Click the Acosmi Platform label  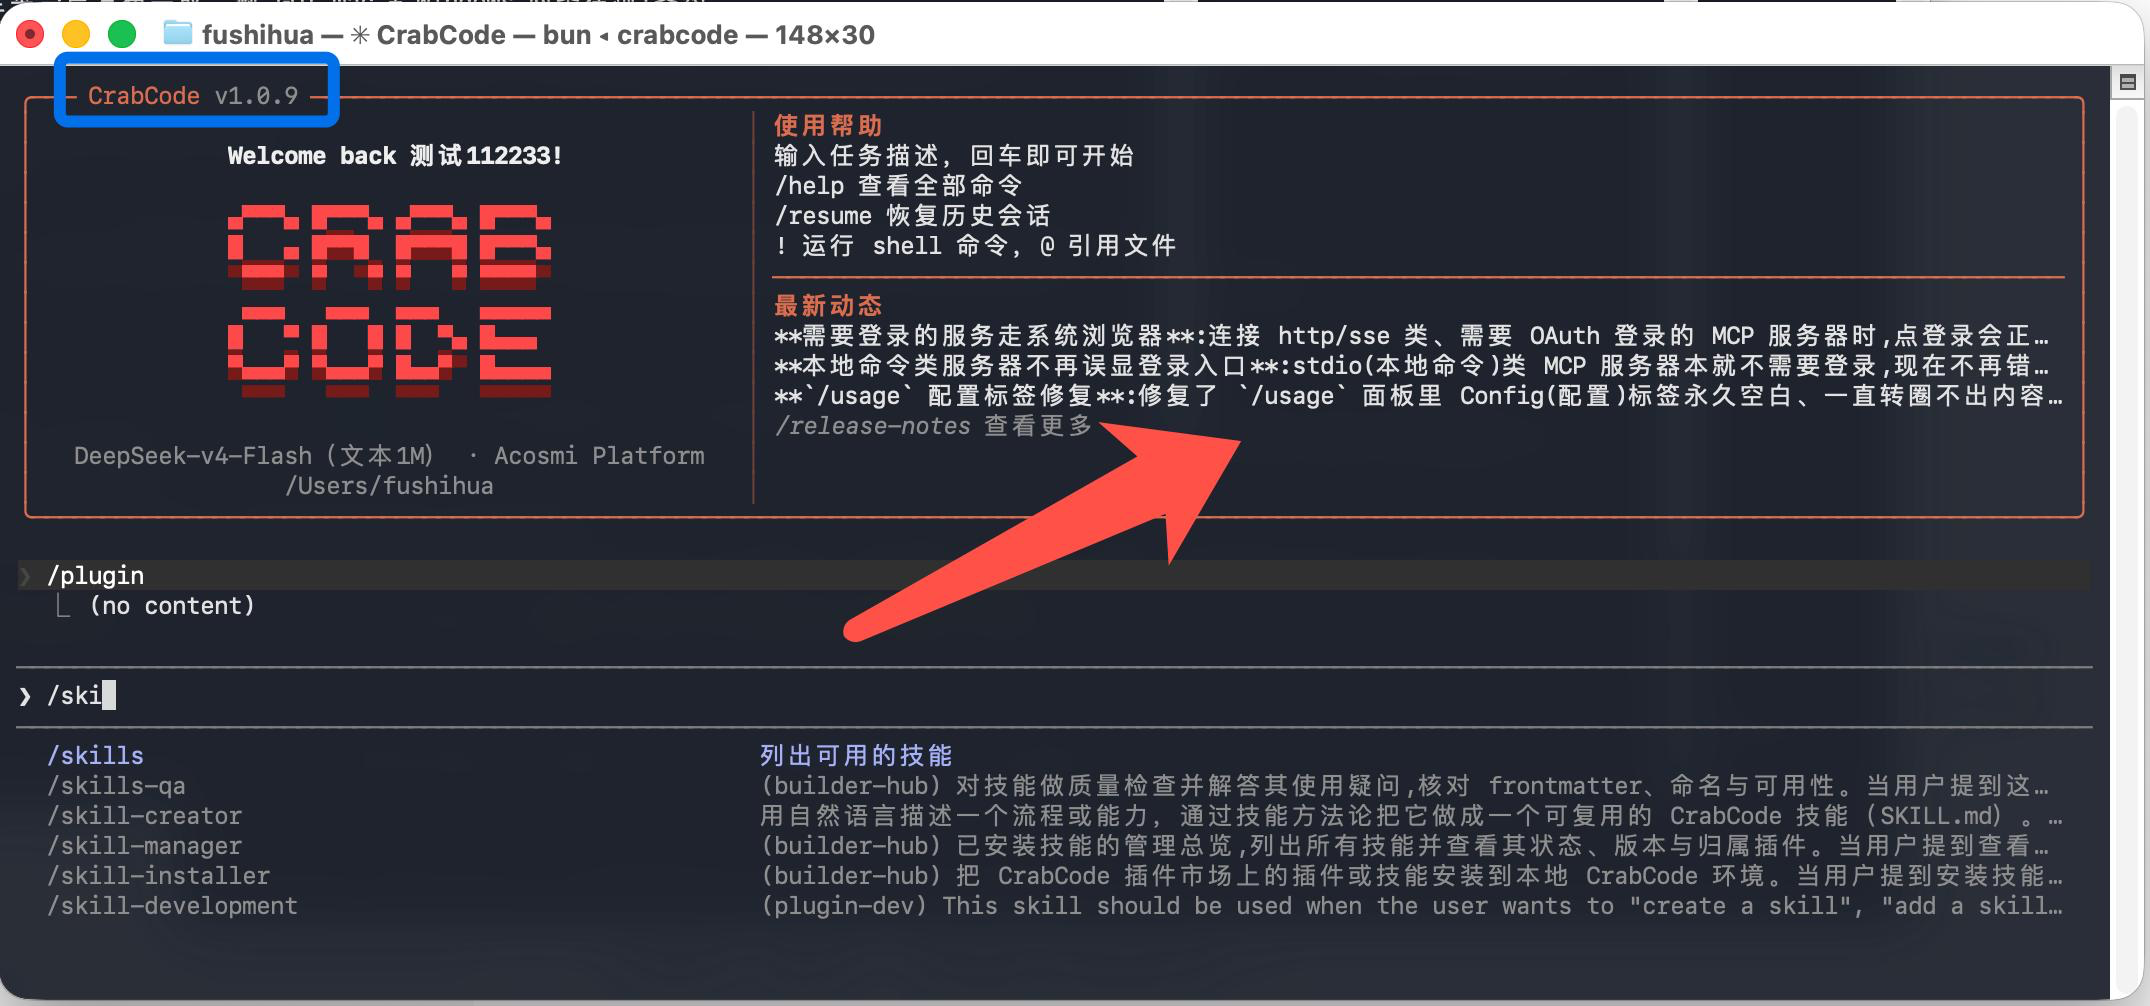pyautogui.click(x=599, y=456)
